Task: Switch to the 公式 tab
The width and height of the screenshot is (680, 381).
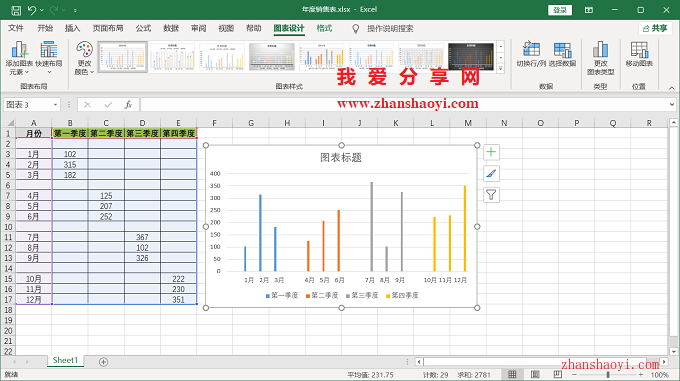Action: point(143,28)
